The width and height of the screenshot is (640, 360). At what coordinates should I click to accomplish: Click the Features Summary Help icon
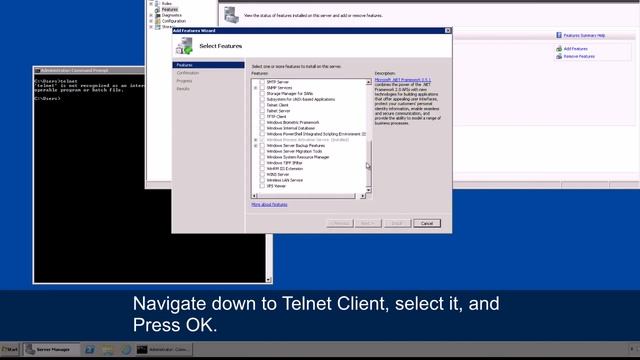click(x=559, y=36)
